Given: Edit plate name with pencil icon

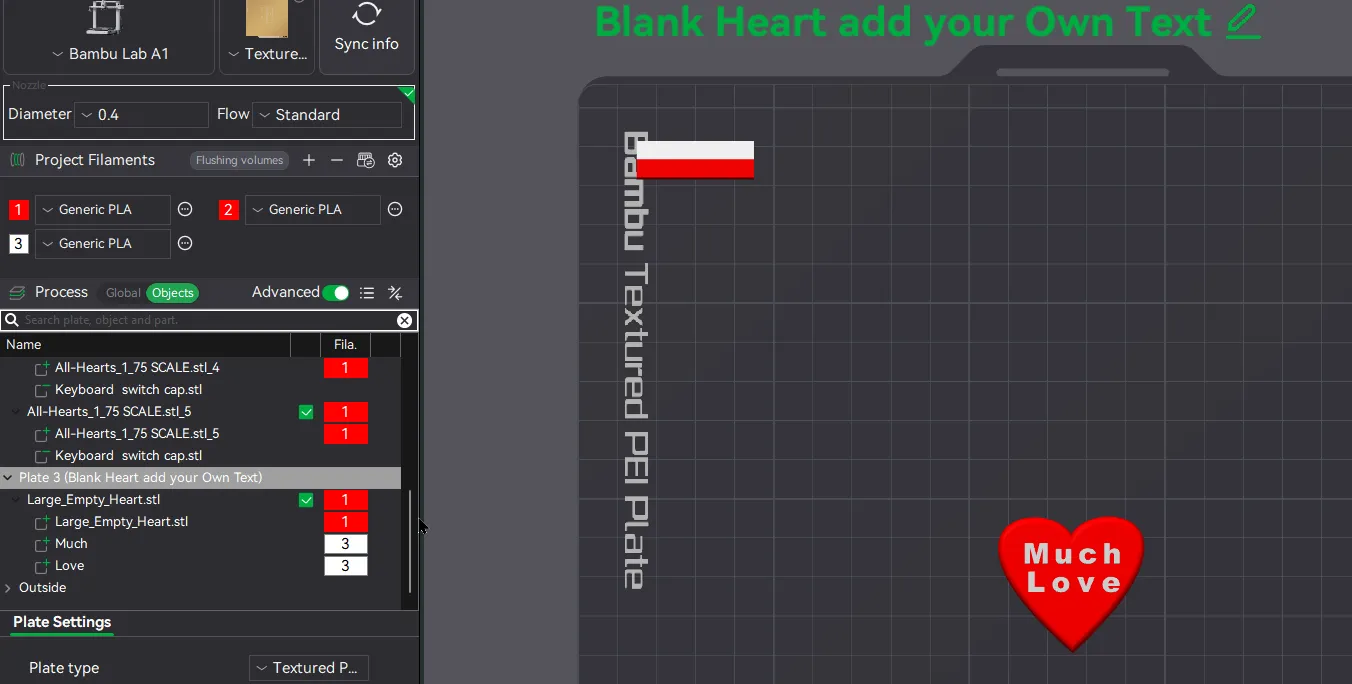Looking at the screenshot, I should click(1242, 21).
